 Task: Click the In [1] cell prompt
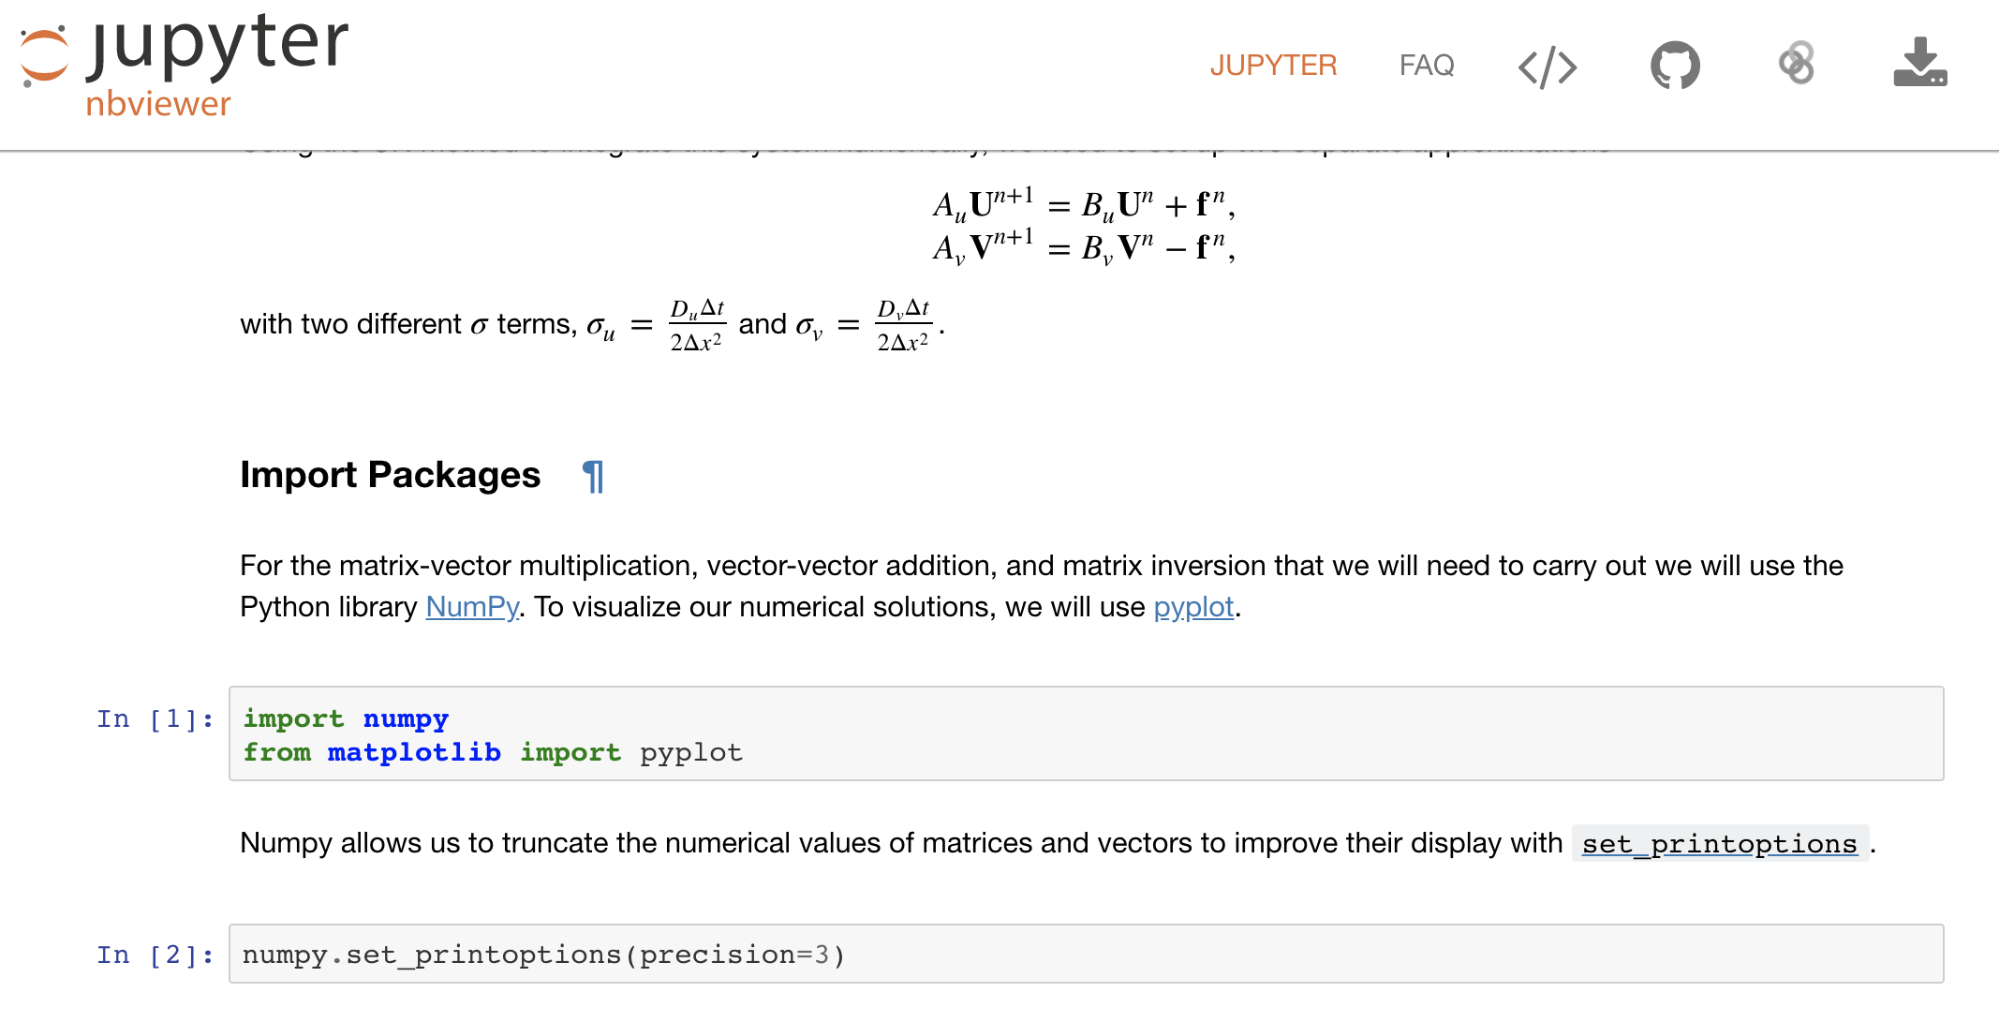coord(155,719)
